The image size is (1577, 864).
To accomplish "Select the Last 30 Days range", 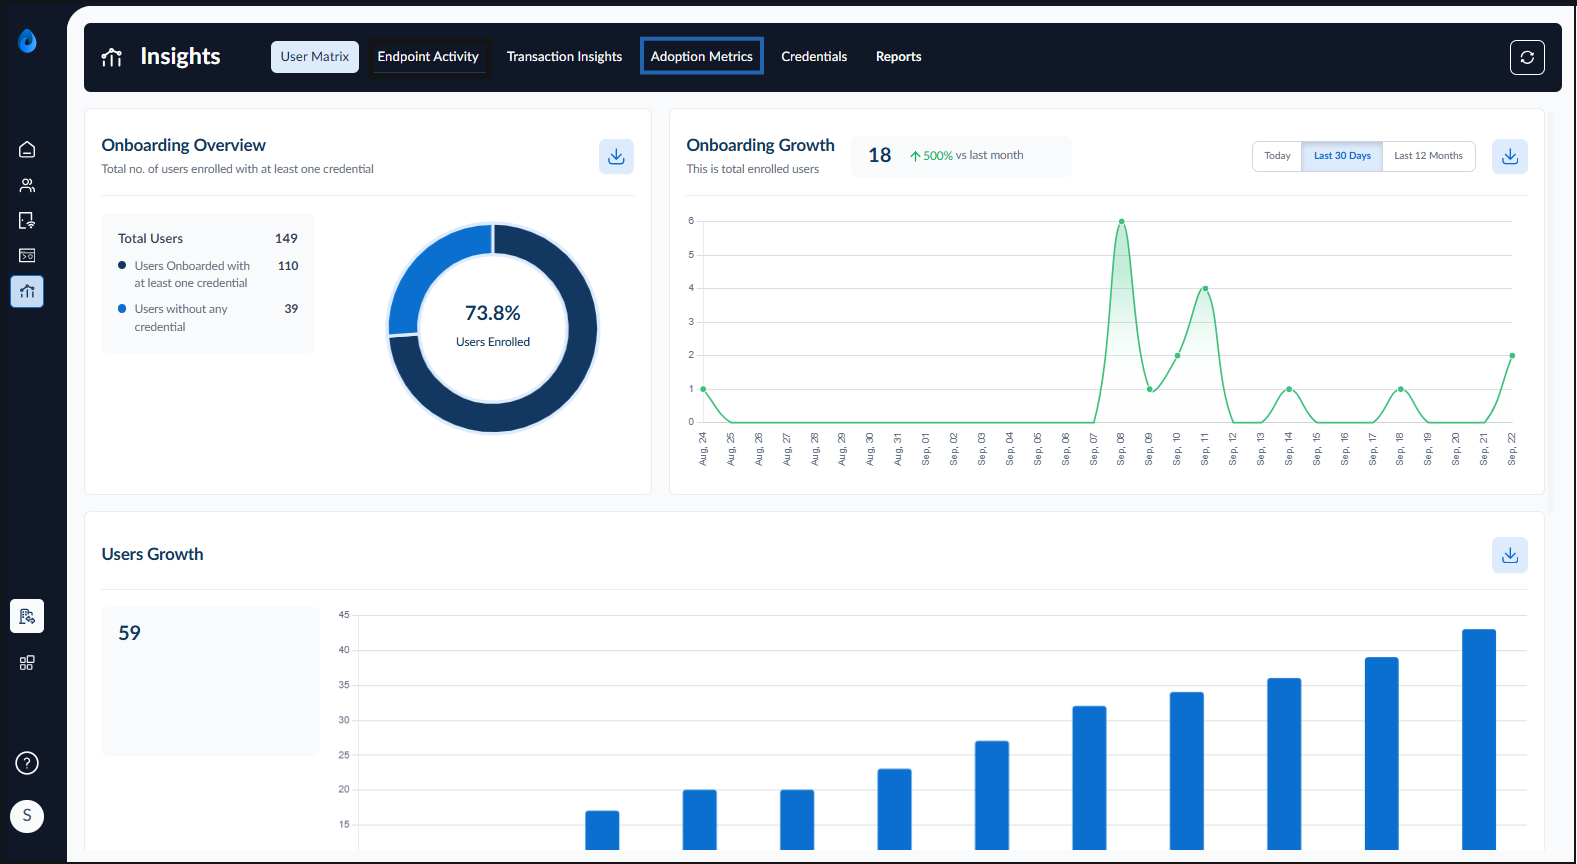I will 1342,156.
